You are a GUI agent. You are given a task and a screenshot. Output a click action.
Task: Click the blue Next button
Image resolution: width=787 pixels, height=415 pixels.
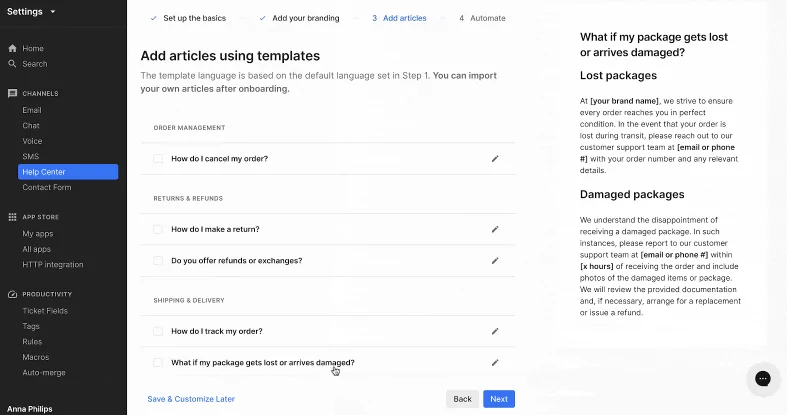pos(499,399)
